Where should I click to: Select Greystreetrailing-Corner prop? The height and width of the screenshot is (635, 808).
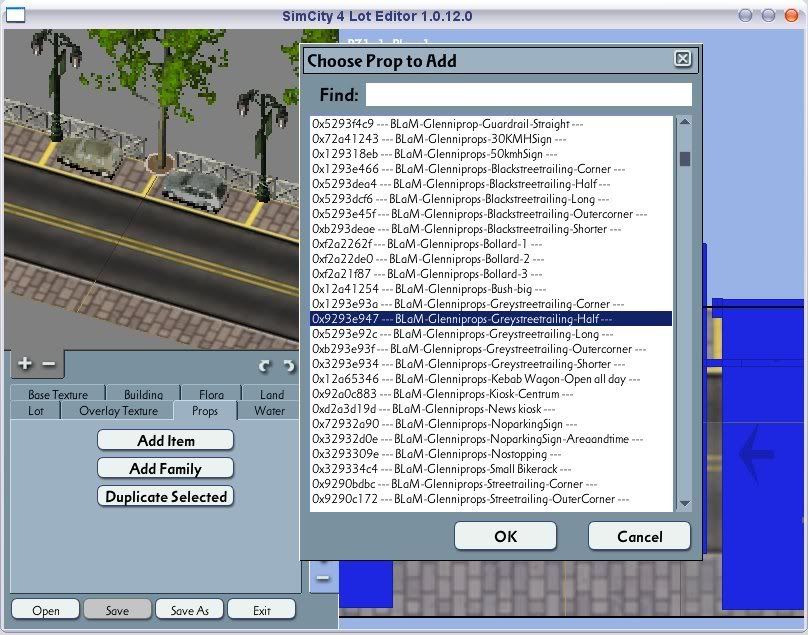coord(492,304)
